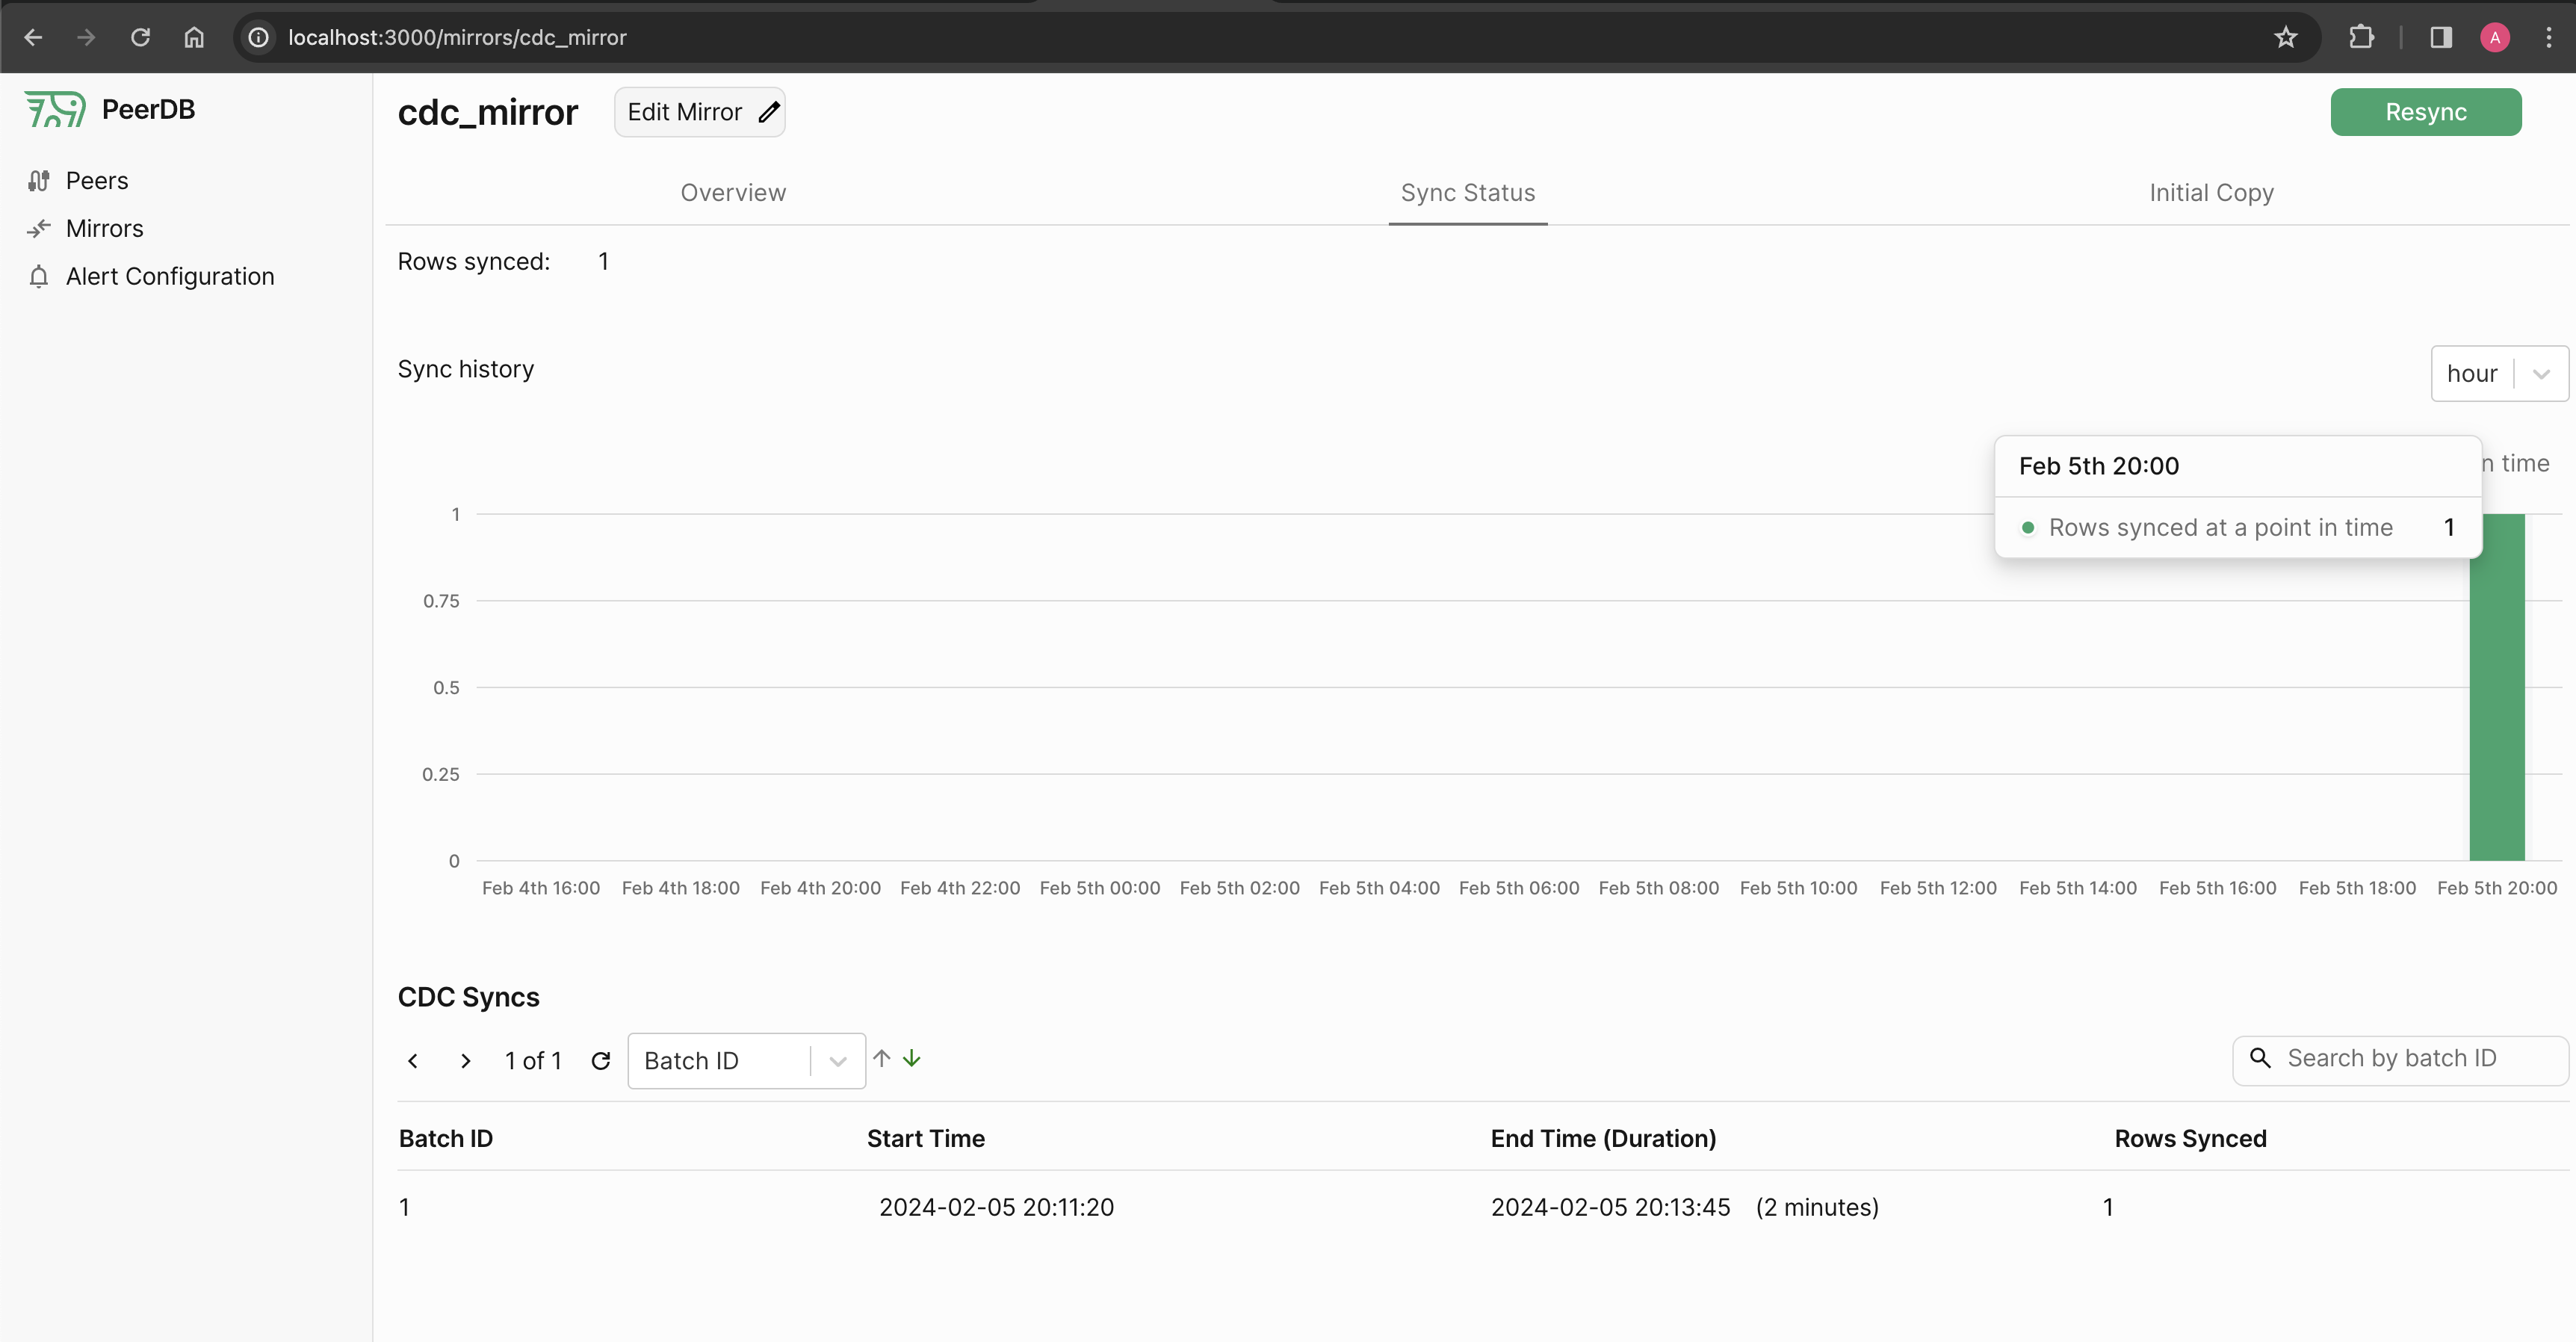Sort batches descending with down arrow
The height and width of the screenshot is (1342, 2576).
tap(912, 1058)
